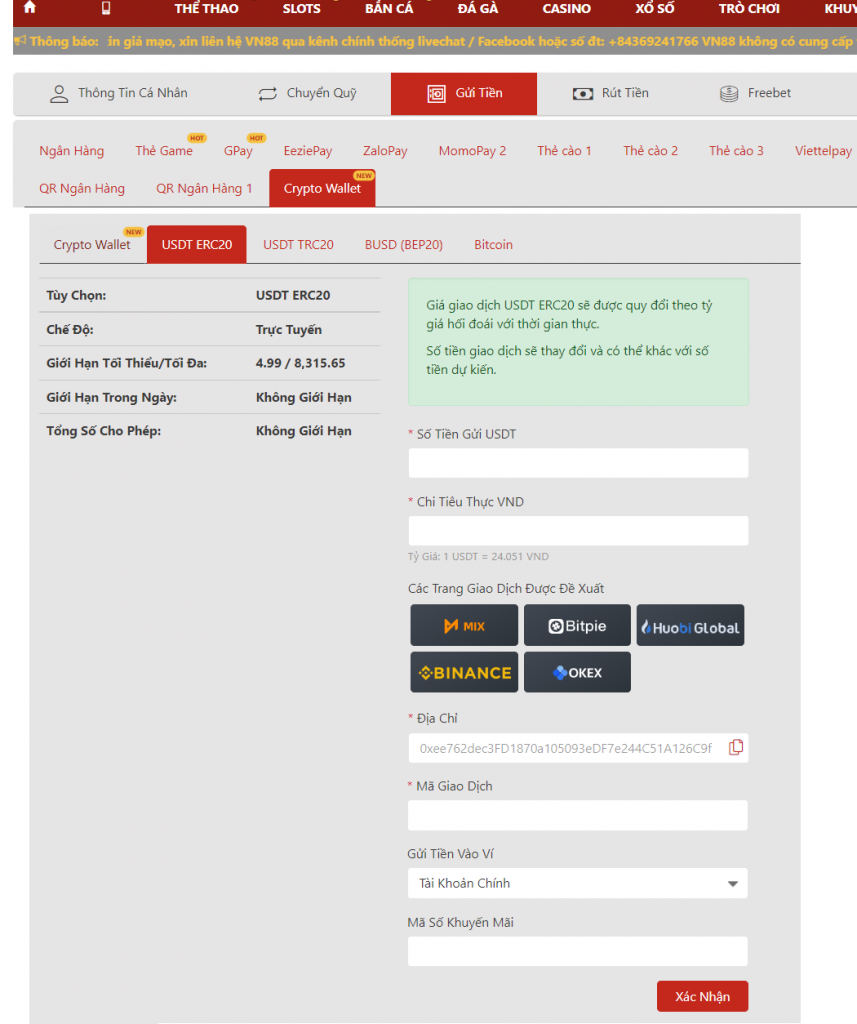
Task: Open the OKEX exchange logo
Action: coord(577,672)
